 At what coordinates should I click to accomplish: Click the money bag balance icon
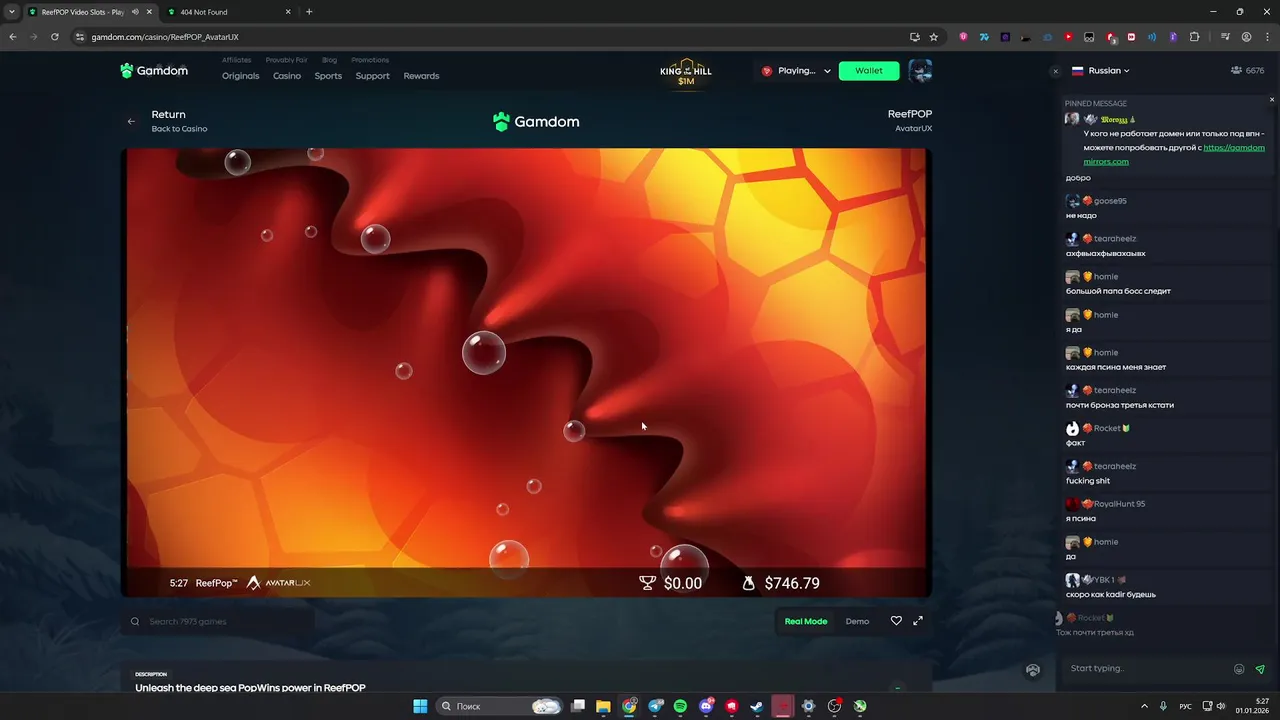coord(748,583)
